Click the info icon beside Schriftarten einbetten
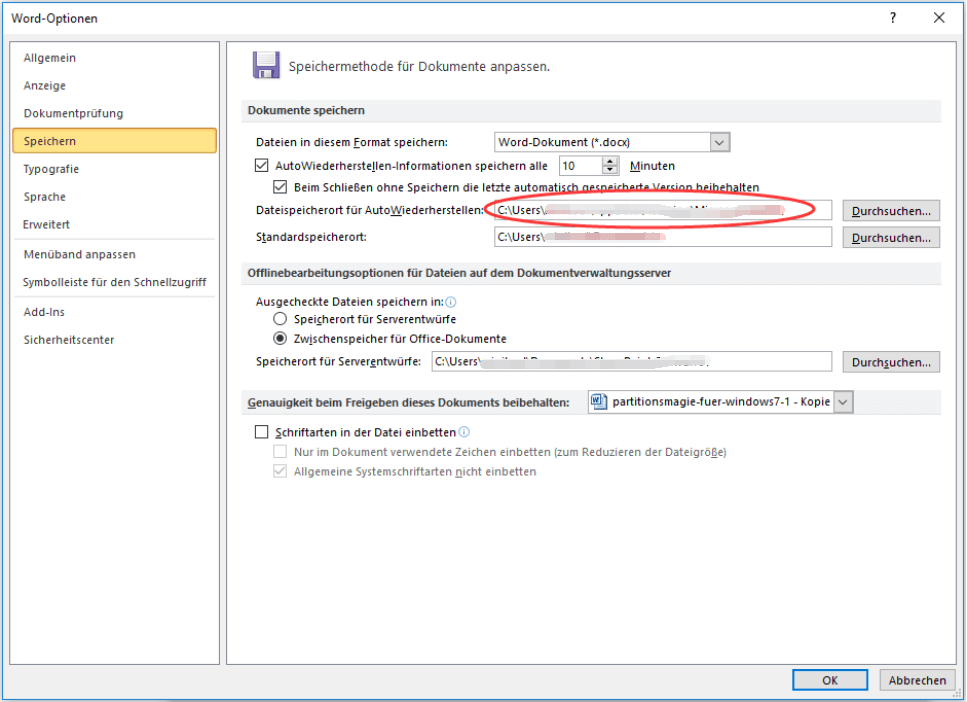Image resolution: width=967 pixels, height=702 pixels. [x=464, y=432]
